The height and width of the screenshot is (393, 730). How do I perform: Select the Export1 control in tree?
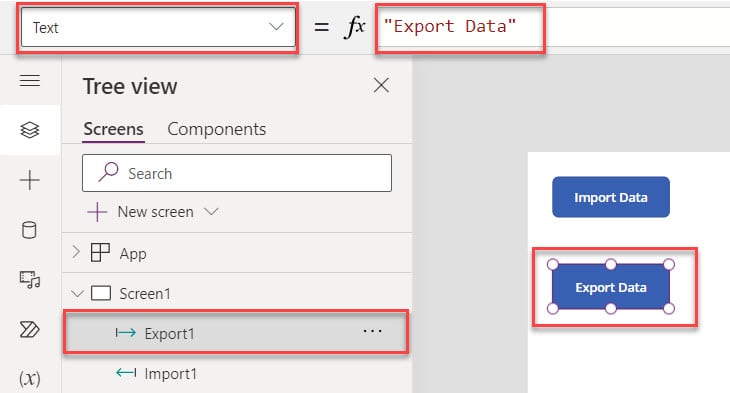(x=236, y=332)
